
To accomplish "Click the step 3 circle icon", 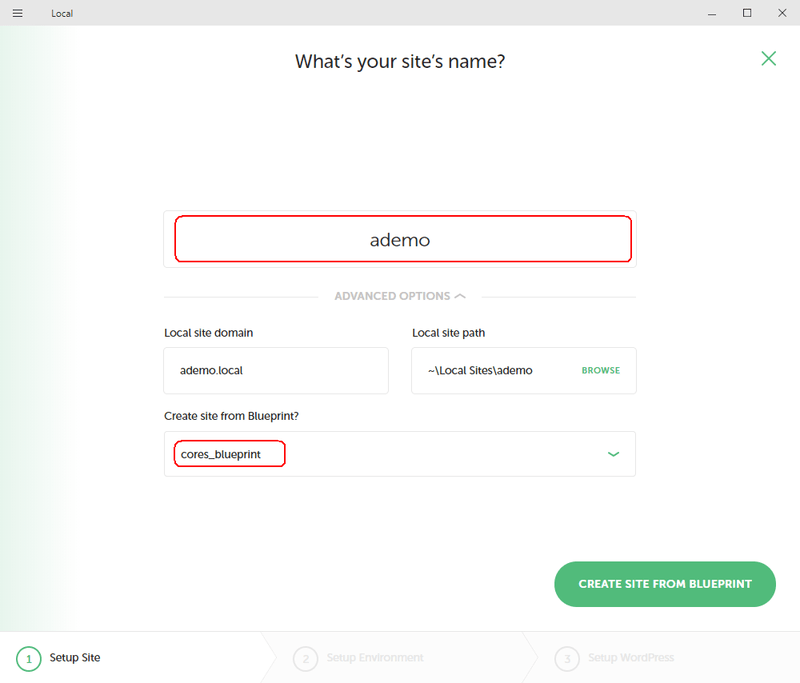I will (x=567, y=659).
